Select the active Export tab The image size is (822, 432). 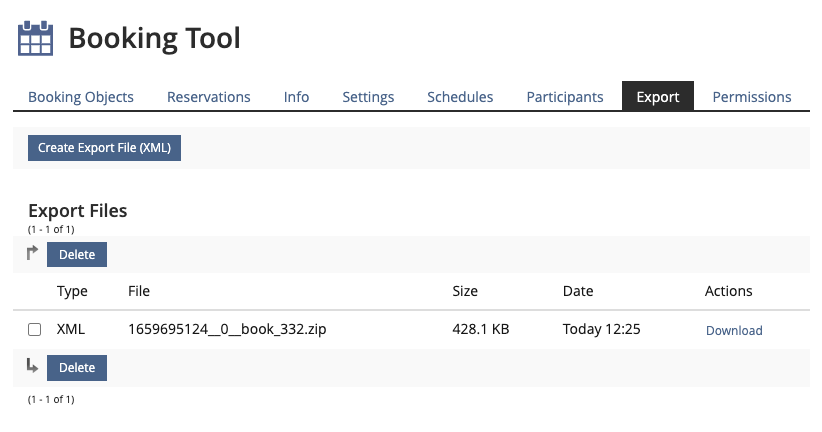click(658, 97)
